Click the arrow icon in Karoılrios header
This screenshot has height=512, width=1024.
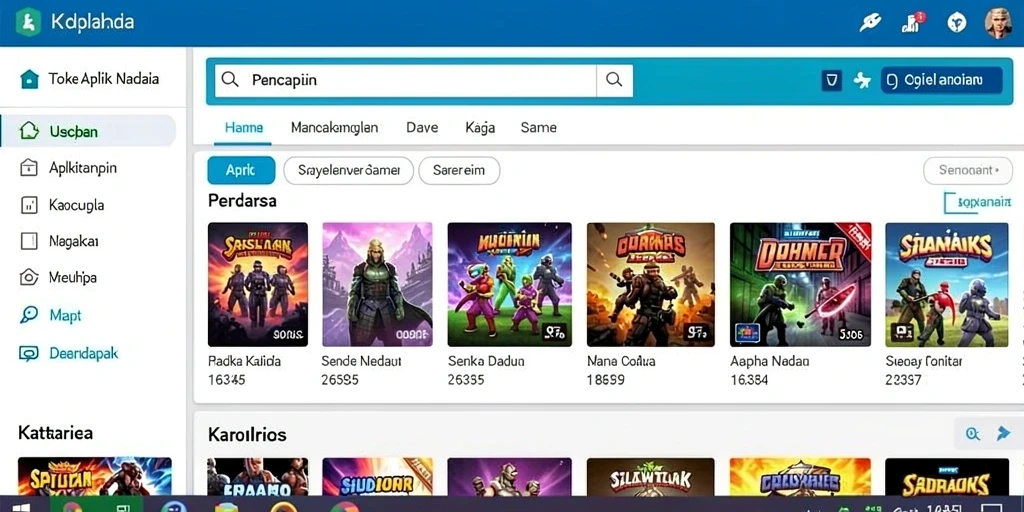point(1004,433)
